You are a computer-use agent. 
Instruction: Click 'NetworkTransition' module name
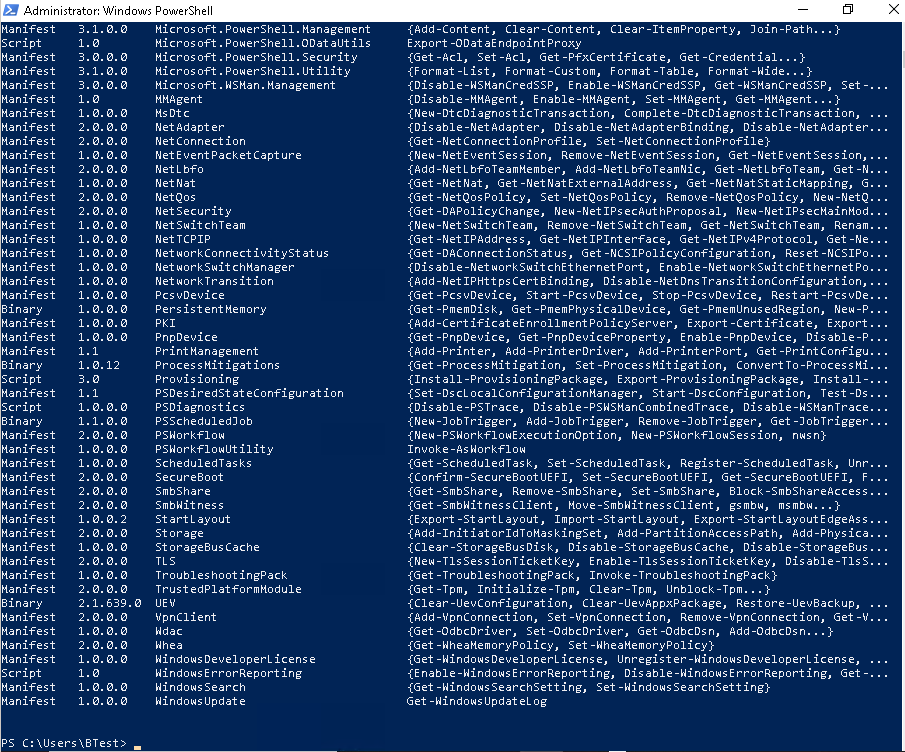(214, 281)
